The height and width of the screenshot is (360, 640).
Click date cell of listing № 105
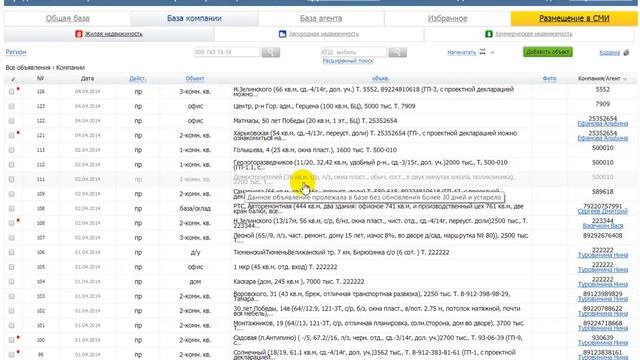pos(87,267)
